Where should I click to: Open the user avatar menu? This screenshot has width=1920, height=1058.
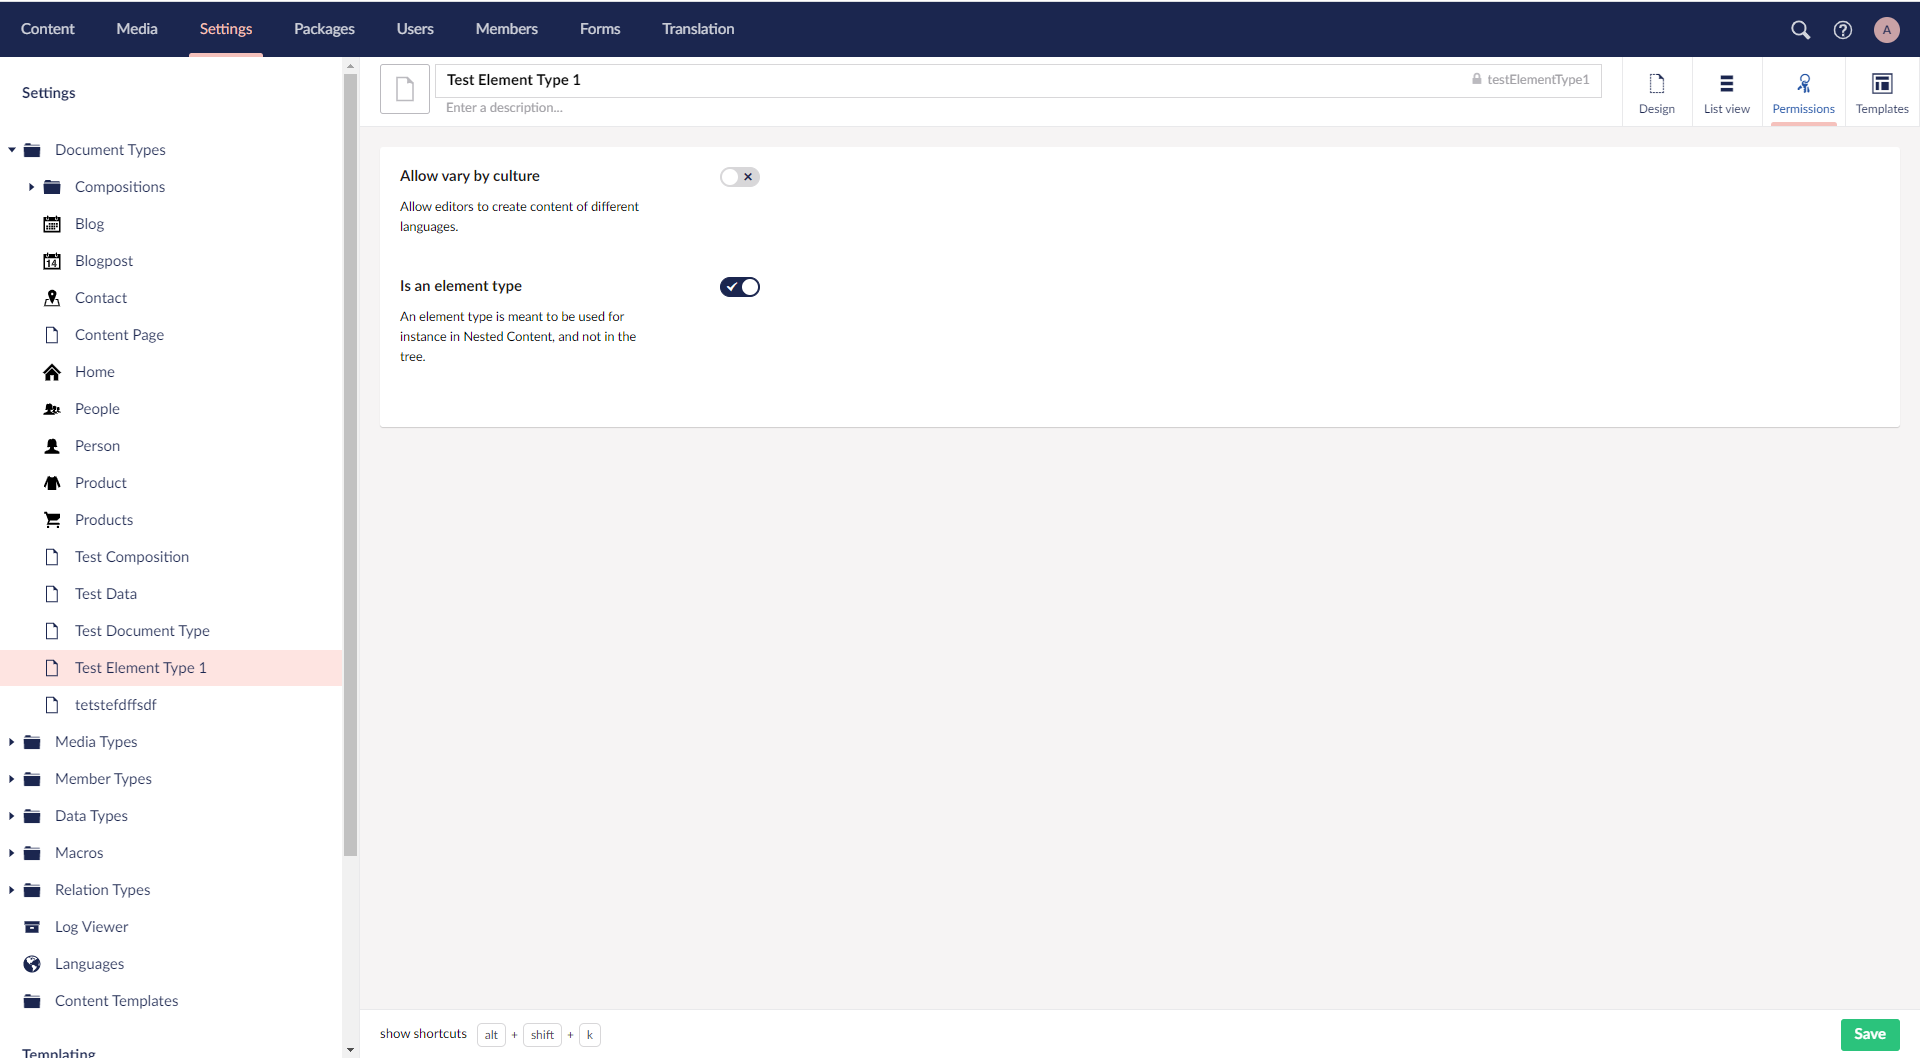1886,30
